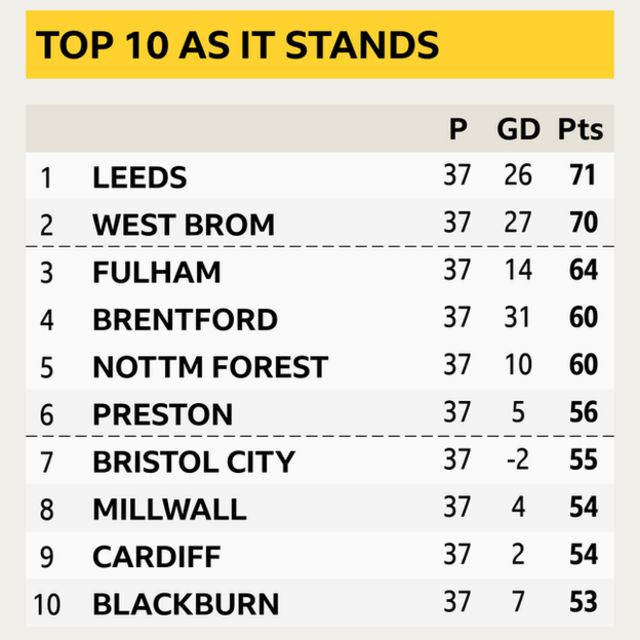Select Blackburn in tenth place
The image size is (640, 640).
coord(186,604)
